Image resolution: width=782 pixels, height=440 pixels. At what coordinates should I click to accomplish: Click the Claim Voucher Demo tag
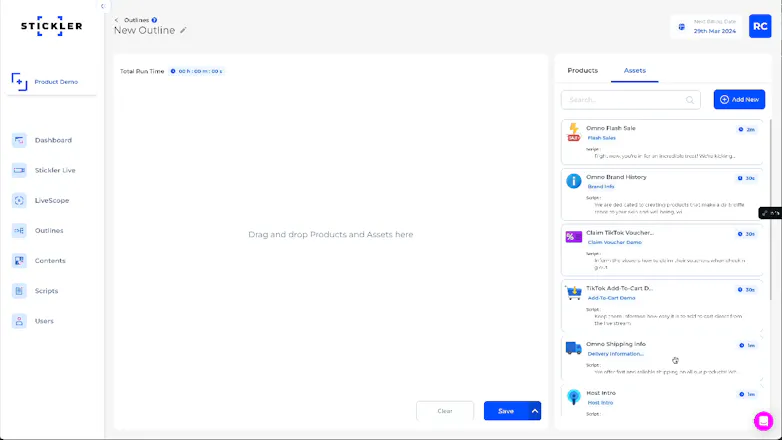point(614,242)
